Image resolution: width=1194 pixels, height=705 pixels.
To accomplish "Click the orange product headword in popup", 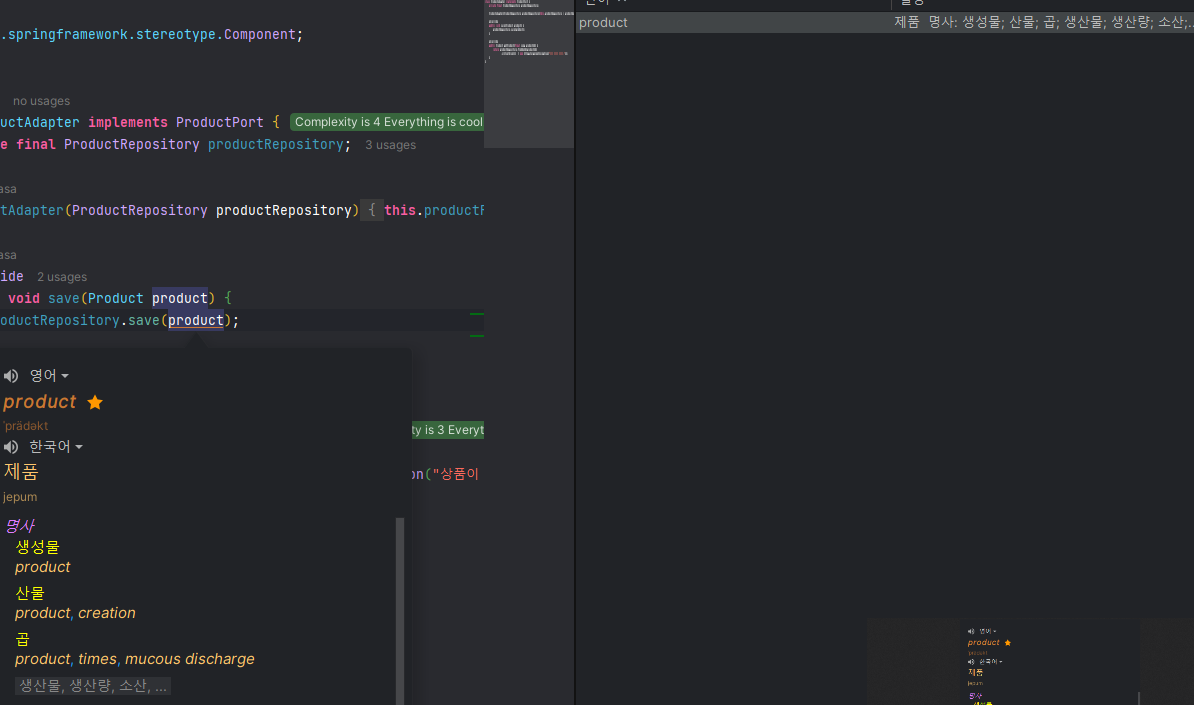I will pos(40,402).
